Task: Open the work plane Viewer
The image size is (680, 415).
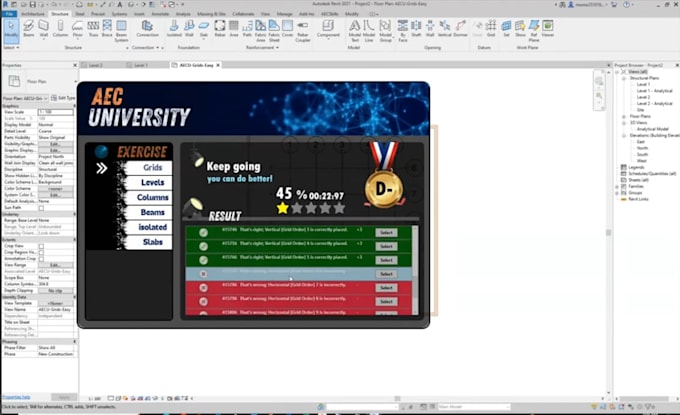Action: pyautogui.click(x=548, y=29)
